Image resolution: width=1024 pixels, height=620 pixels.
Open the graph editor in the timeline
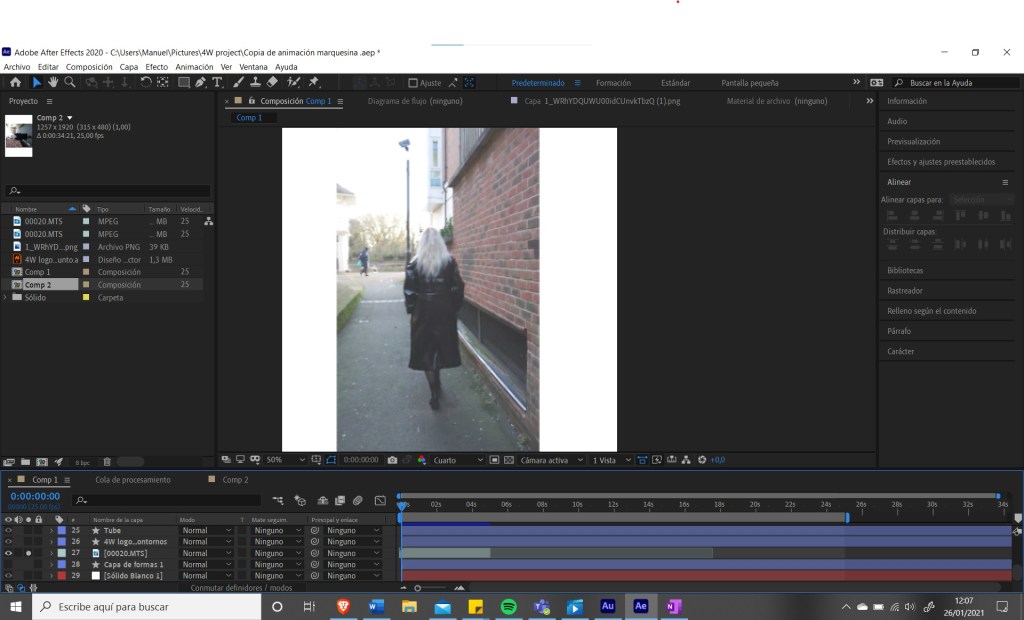[380, 500]
